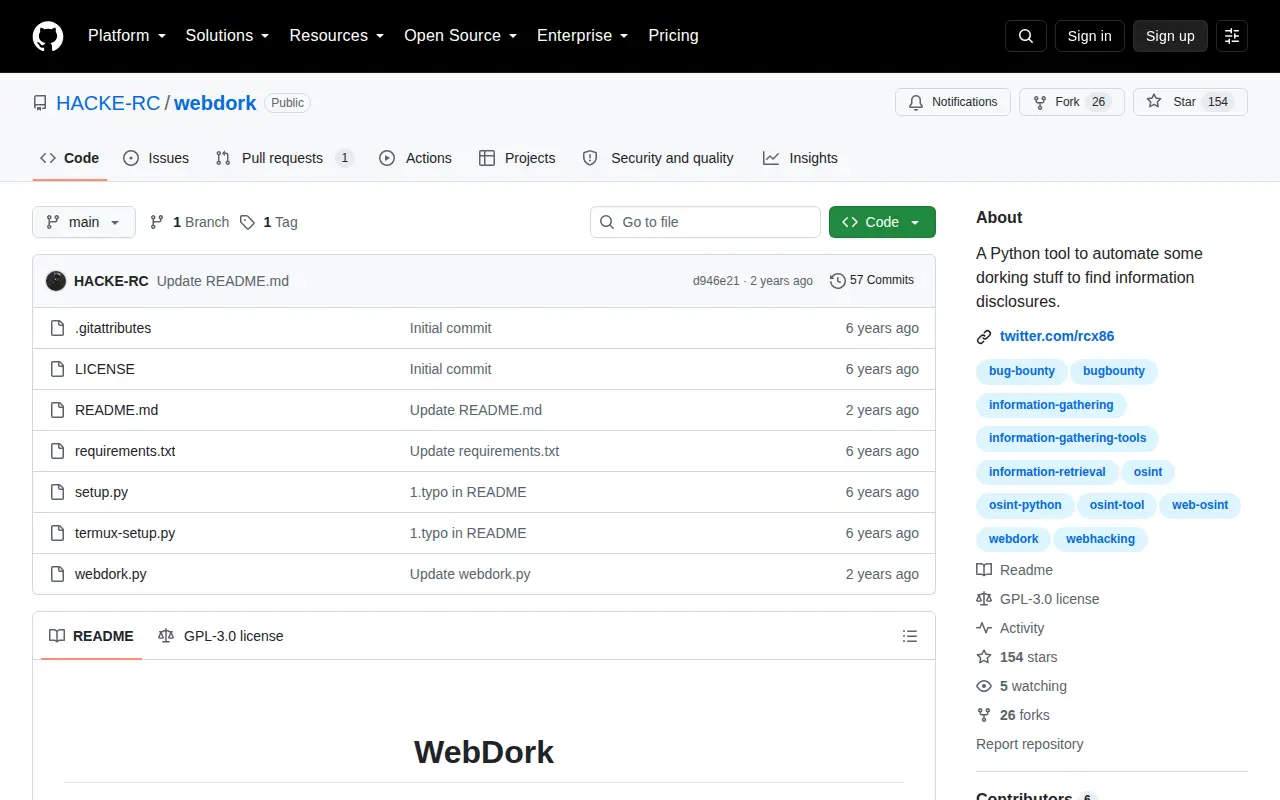Image resolution: width=1280 pixels, height=800 pixels.
Task: Open webdork repository name link
Action: [x=216, y=103]
